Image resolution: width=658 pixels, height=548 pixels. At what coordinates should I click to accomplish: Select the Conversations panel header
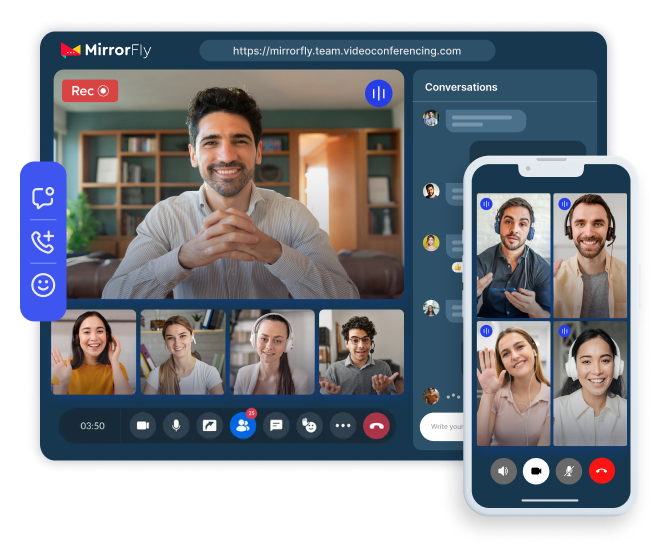pyautogui.click(x=461, y=87)
